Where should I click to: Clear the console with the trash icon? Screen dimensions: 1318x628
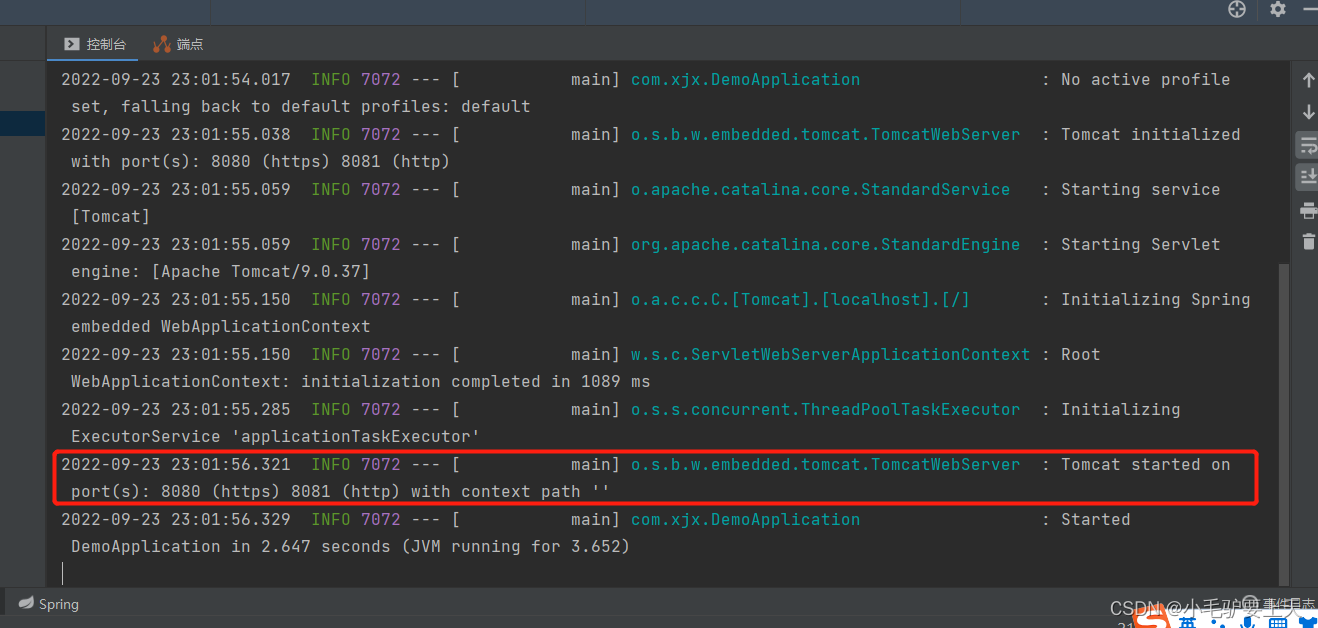[1308, 241]
